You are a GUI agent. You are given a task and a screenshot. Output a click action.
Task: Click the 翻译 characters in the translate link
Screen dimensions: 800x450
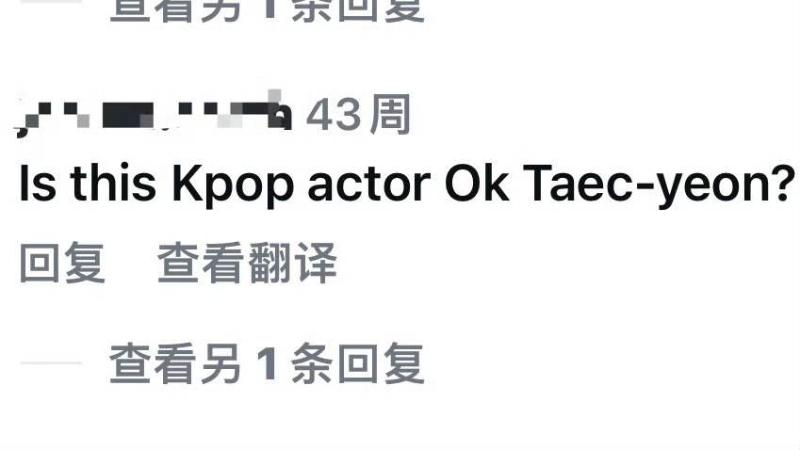click(x=292, y=263)
